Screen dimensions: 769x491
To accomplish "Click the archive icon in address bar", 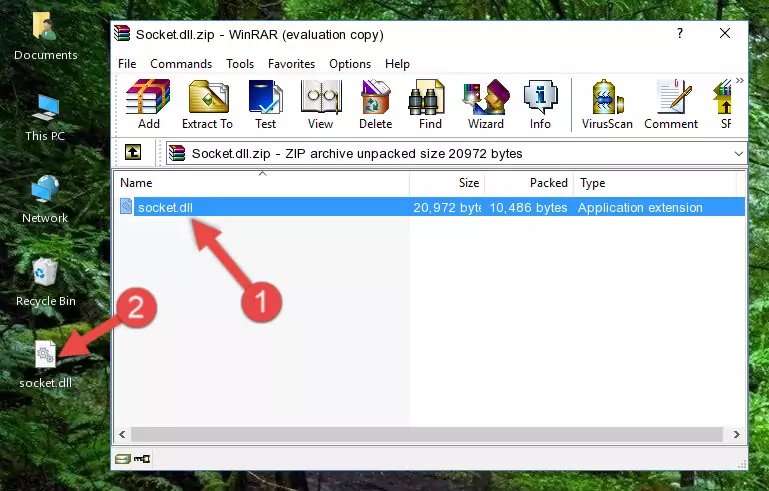I will pos(177,154).
